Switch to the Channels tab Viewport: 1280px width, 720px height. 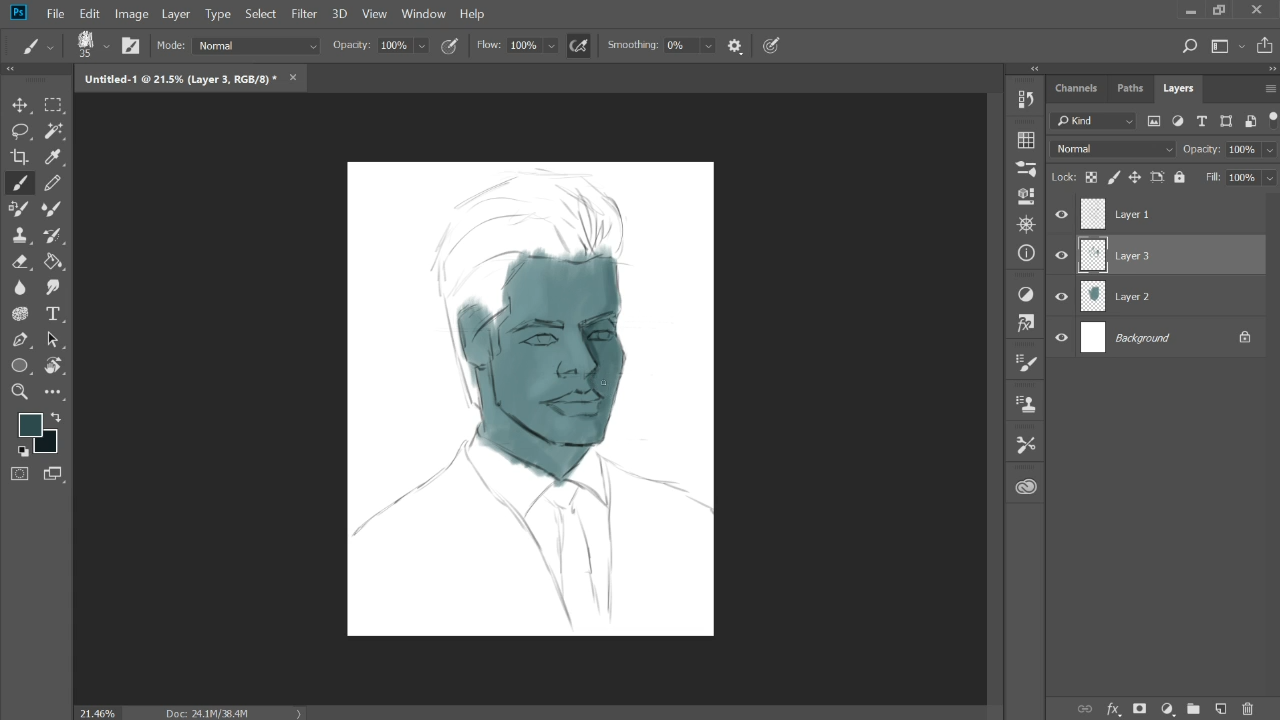point(1076,88)
